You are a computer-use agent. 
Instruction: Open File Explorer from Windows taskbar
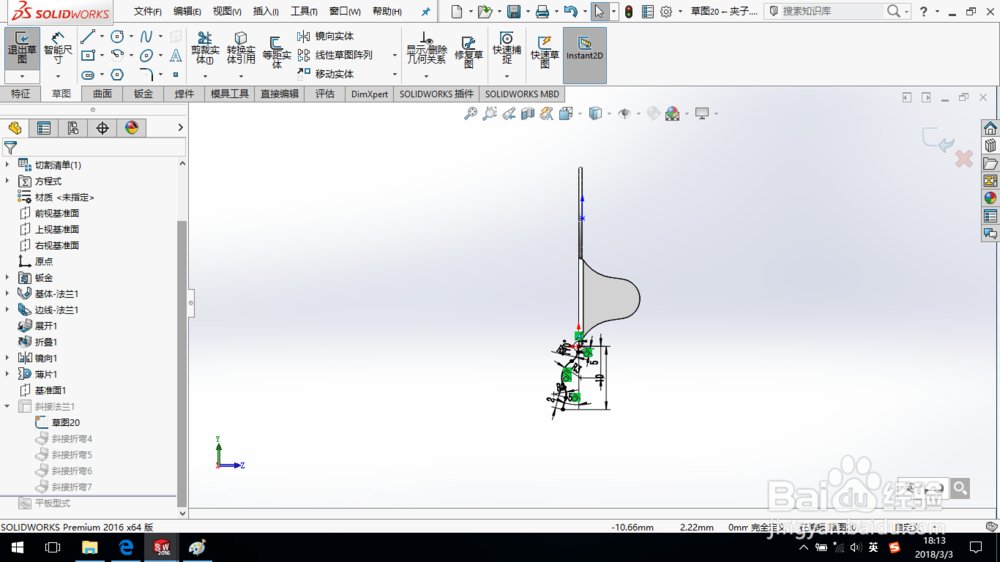click(89, 547)
